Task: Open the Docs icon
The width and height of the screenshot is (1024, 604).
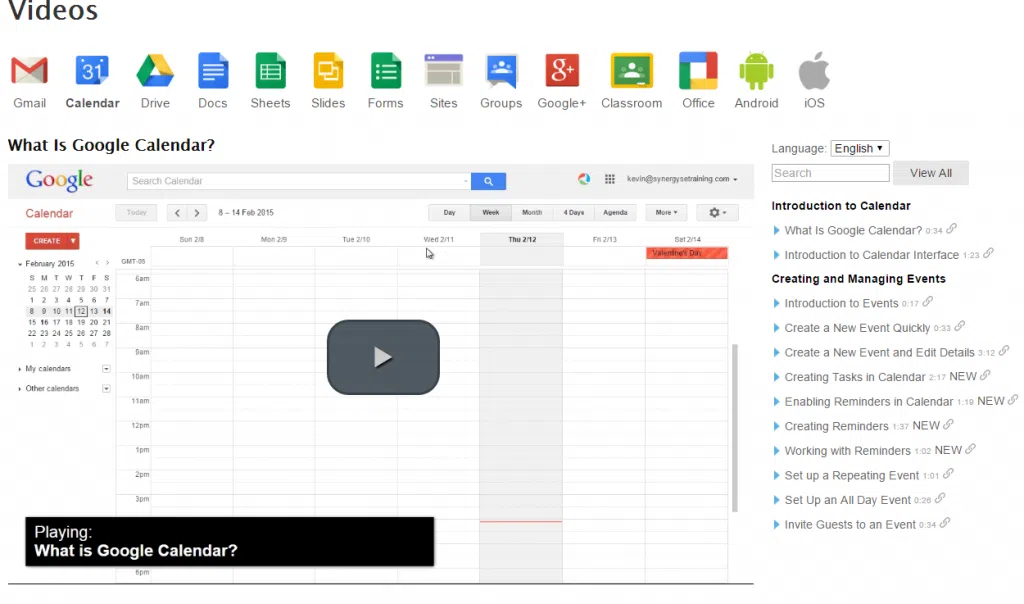Action: point(213,71)
